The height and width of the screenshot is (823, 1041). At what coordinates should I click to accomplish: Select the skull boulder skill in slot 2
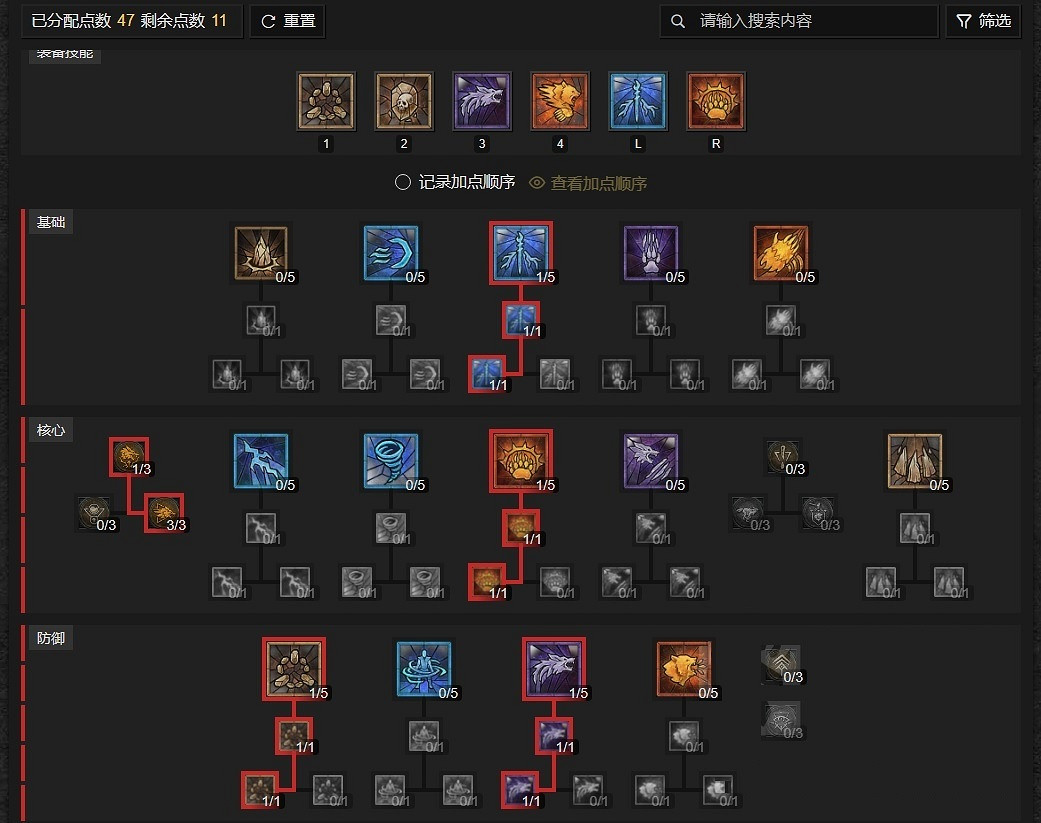tap(404, 101)
